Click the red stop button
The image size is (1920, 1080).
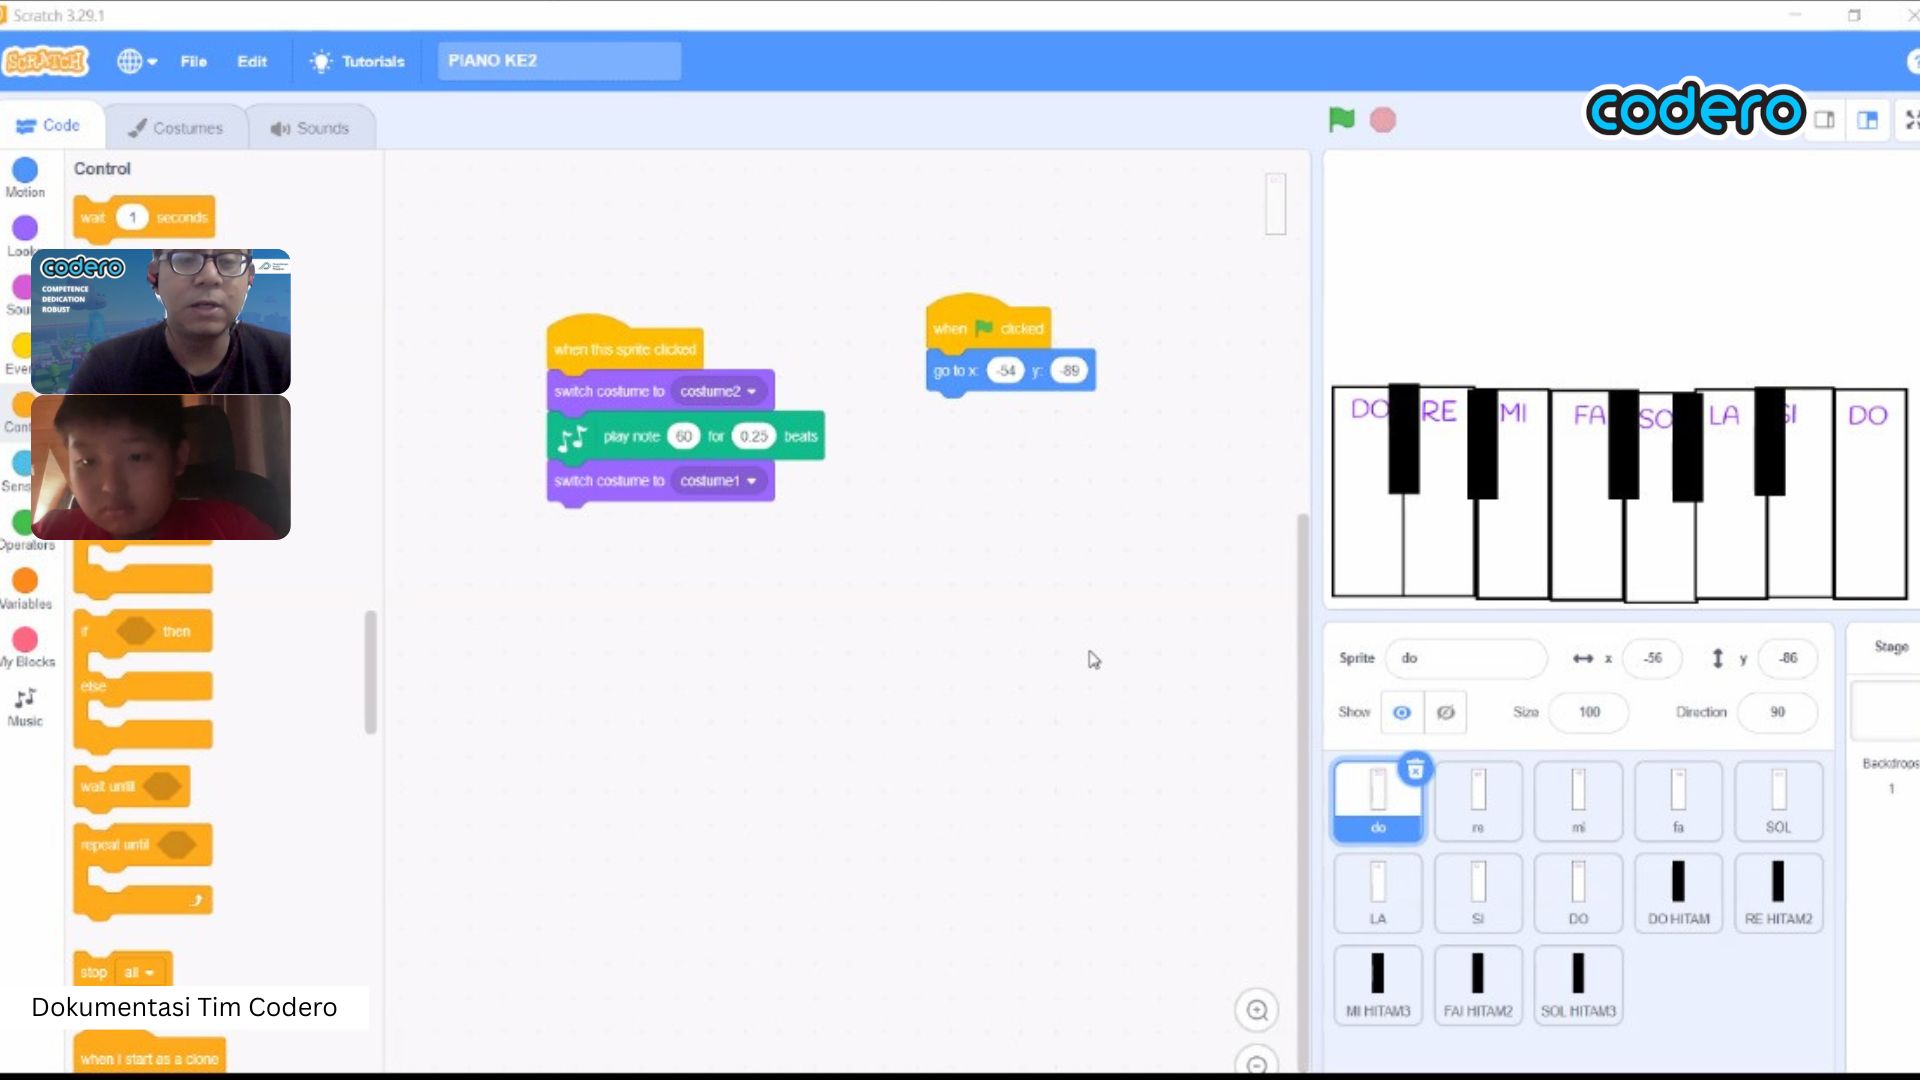1383,120
